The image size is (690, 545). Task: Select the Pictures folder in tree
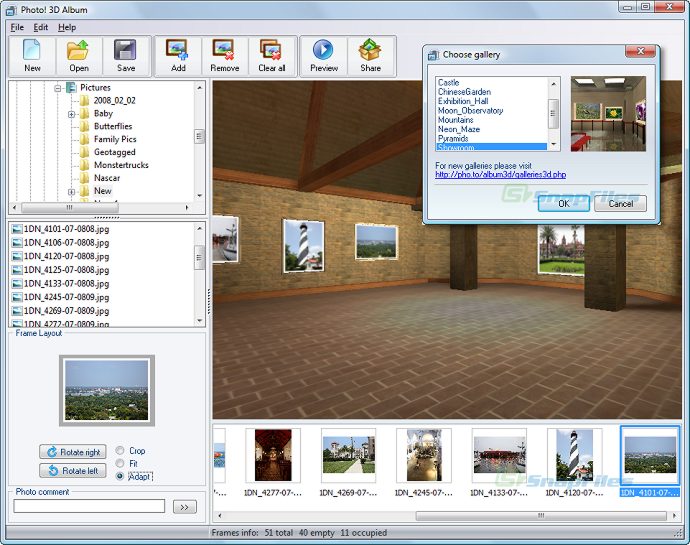coord(95,87)
